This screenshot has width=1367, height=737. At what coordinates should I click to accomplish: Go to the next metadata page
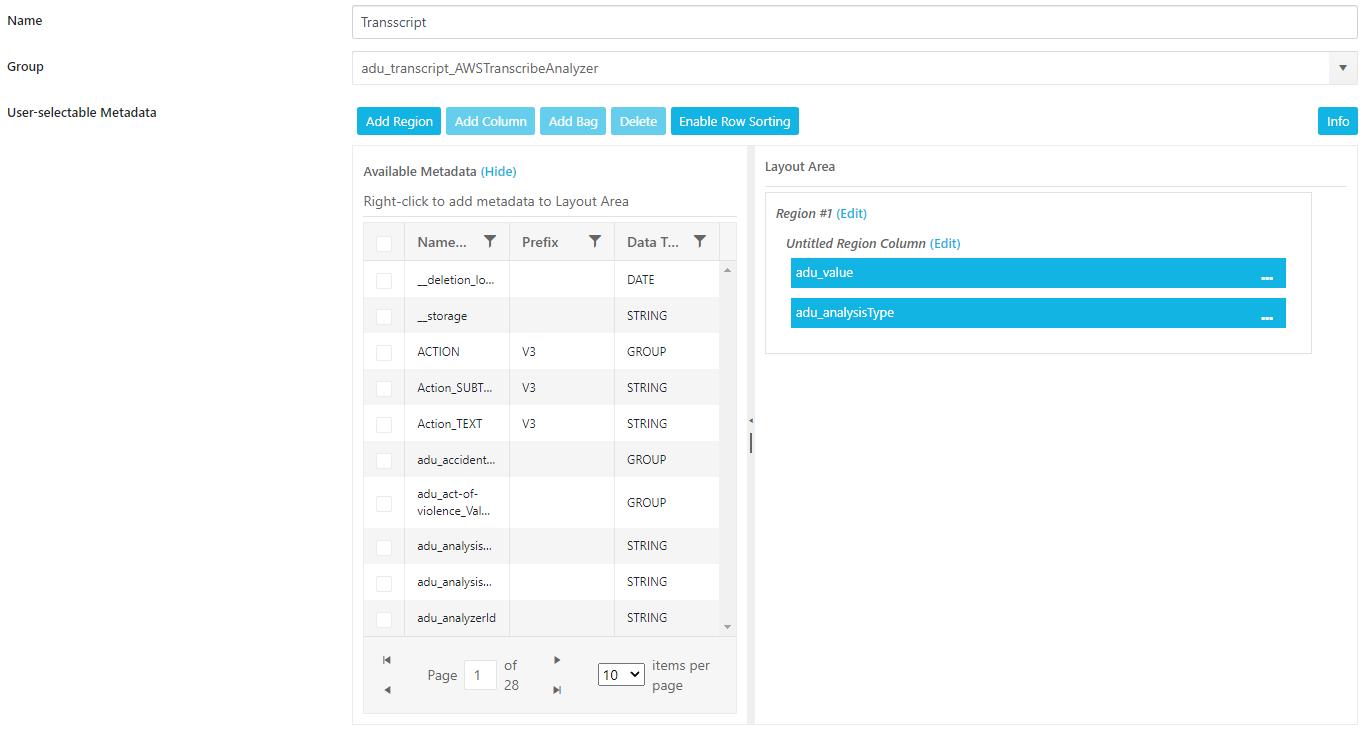557,660
